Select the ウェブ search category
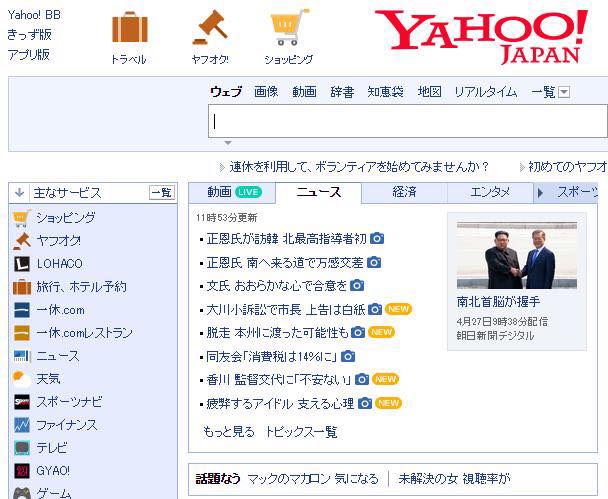The width and height of the screenshot is (608, 499). pyautogui.click(x=226, y=92)
